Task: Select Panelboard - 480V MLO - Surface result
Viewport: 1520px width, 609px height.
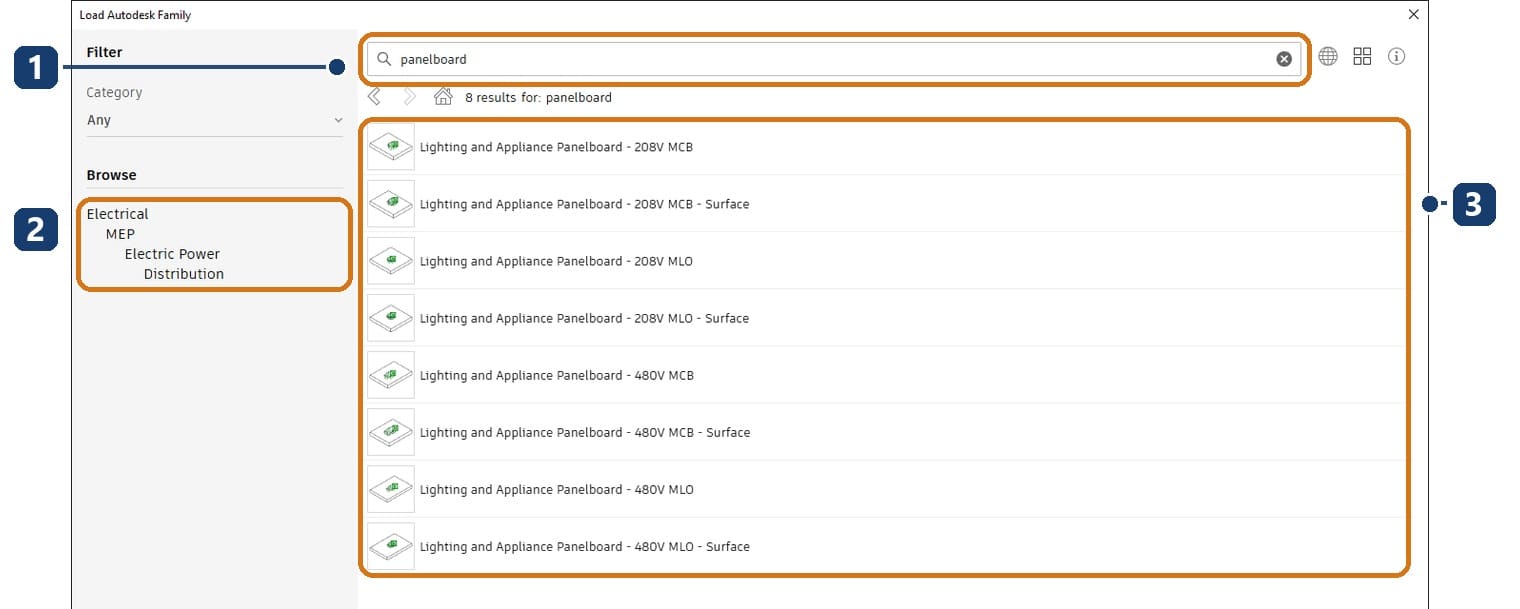Action: click(x=884, y=546)
